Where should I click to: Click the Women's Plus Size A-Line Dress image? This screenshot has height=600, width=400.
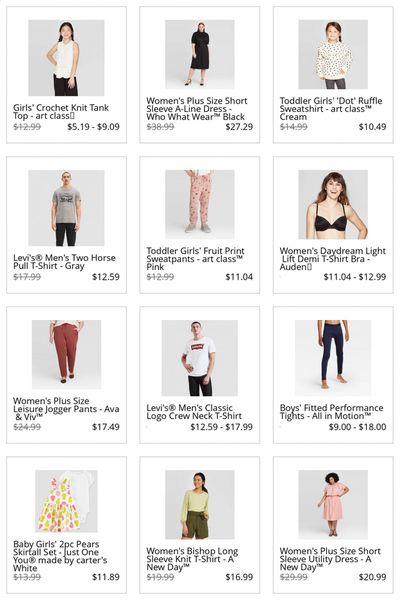tap(199, 54)
